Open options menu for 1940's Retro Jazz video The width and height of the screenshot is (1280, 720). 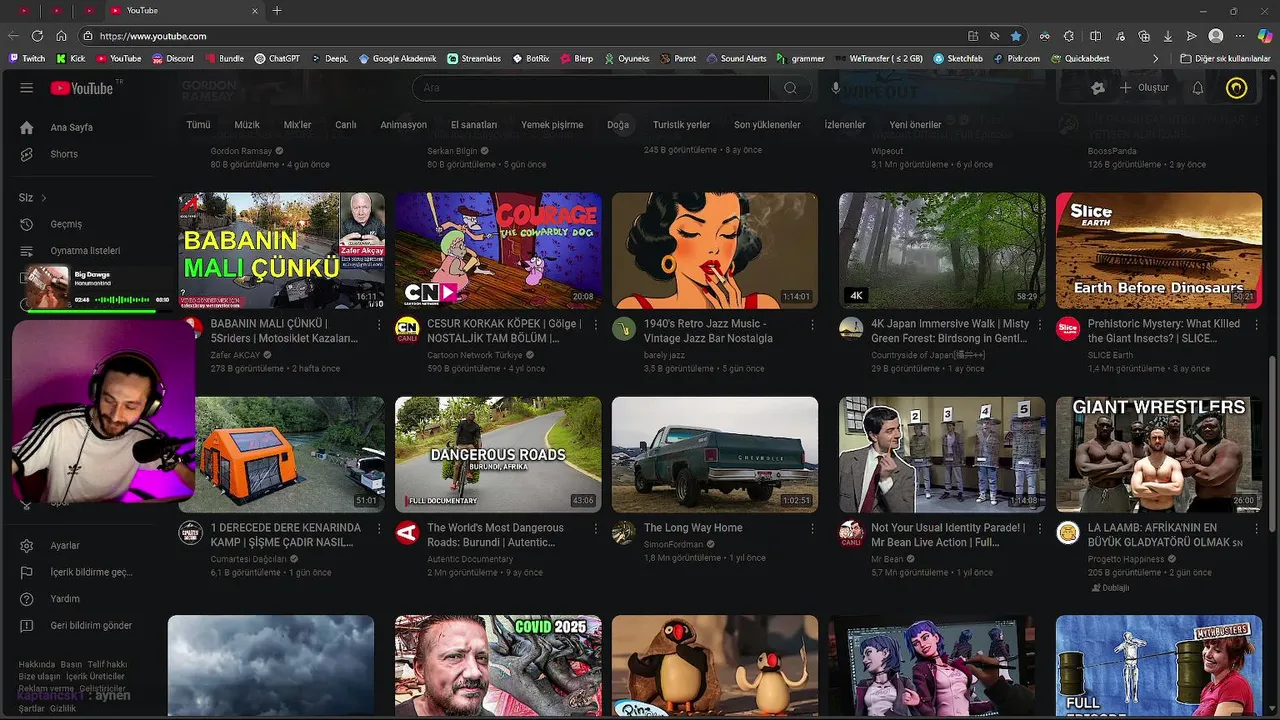coord(812,325)
